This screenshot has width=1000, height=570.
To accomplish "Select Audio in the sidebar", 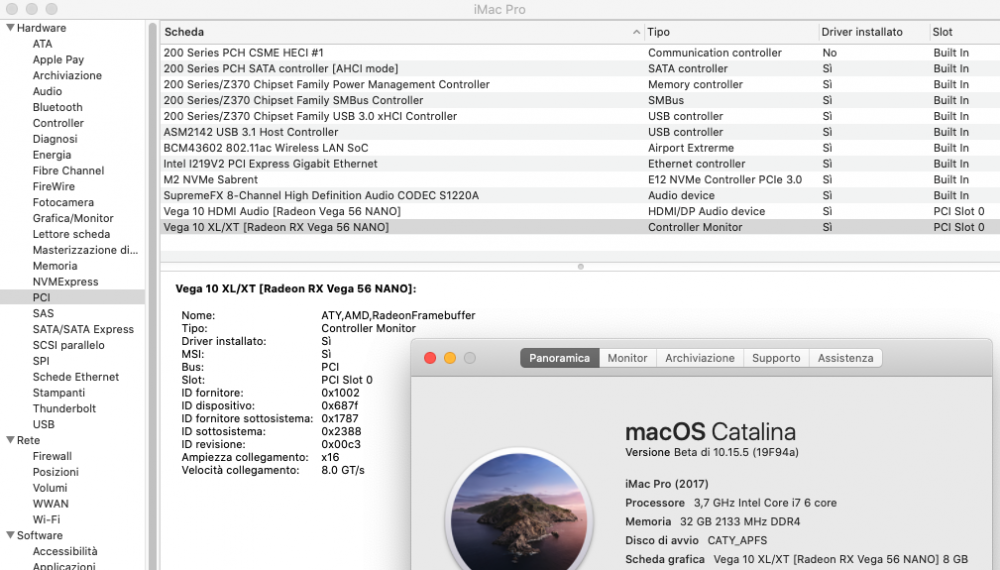I will (x=47, y=91).
